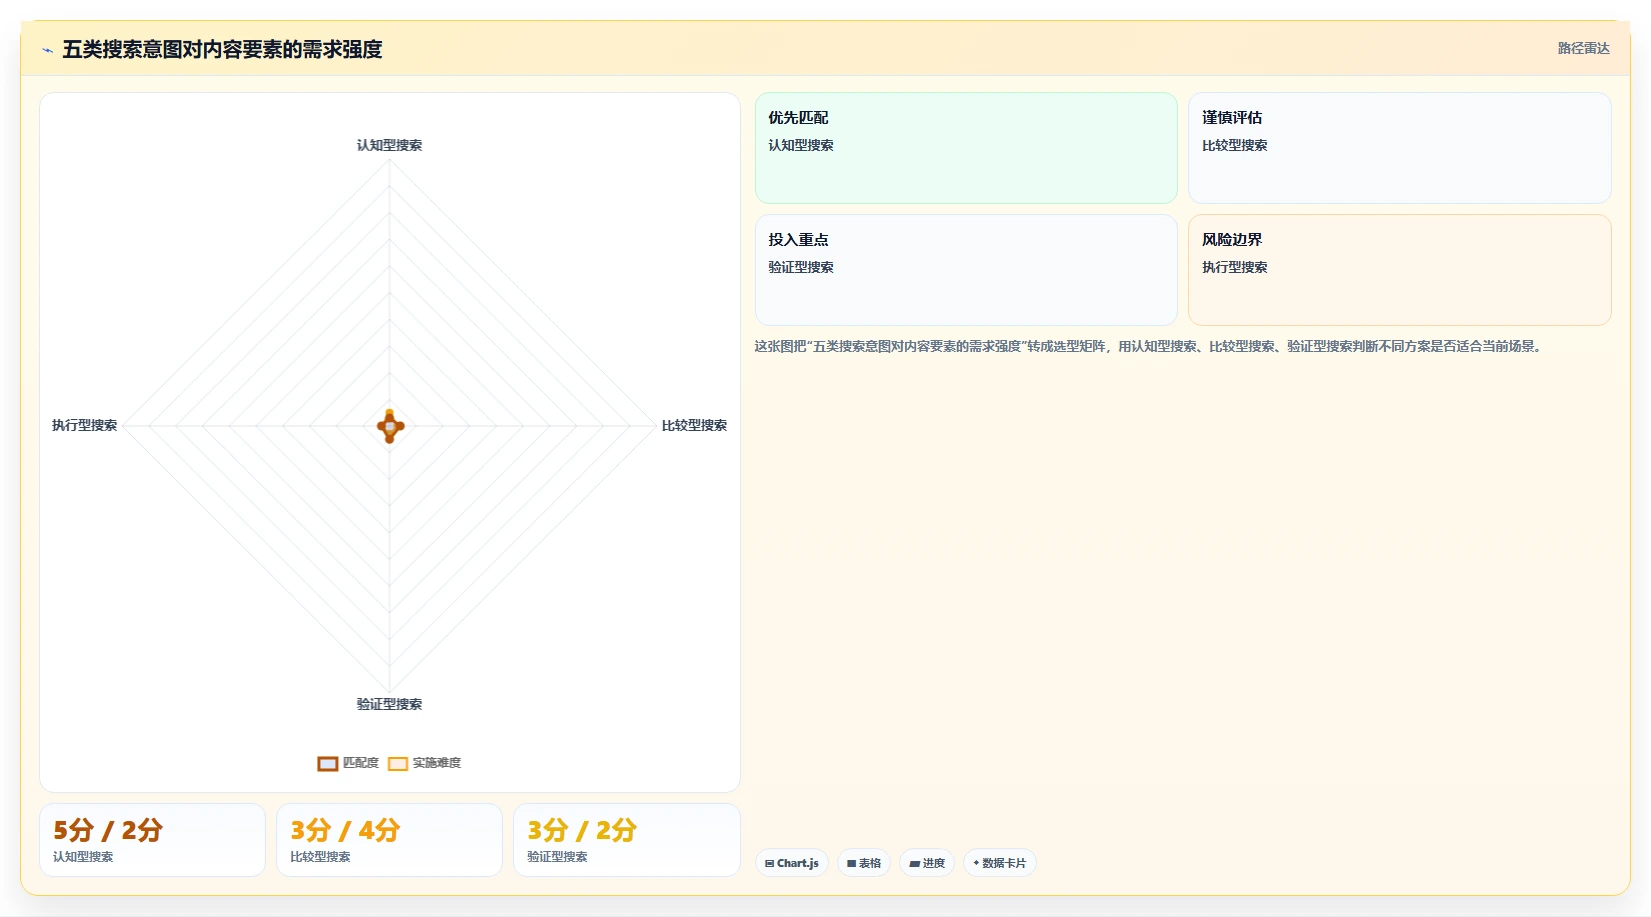Click the 比较型搜索 axis label on the radar
The image size is (1651, 917).
[694, 425]
